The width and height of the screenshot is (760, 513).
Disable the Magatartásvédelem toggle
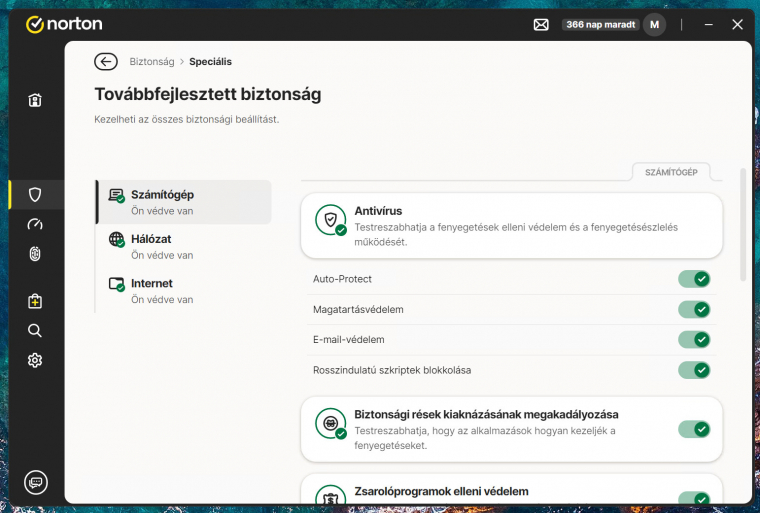click(x=694, y=310)
